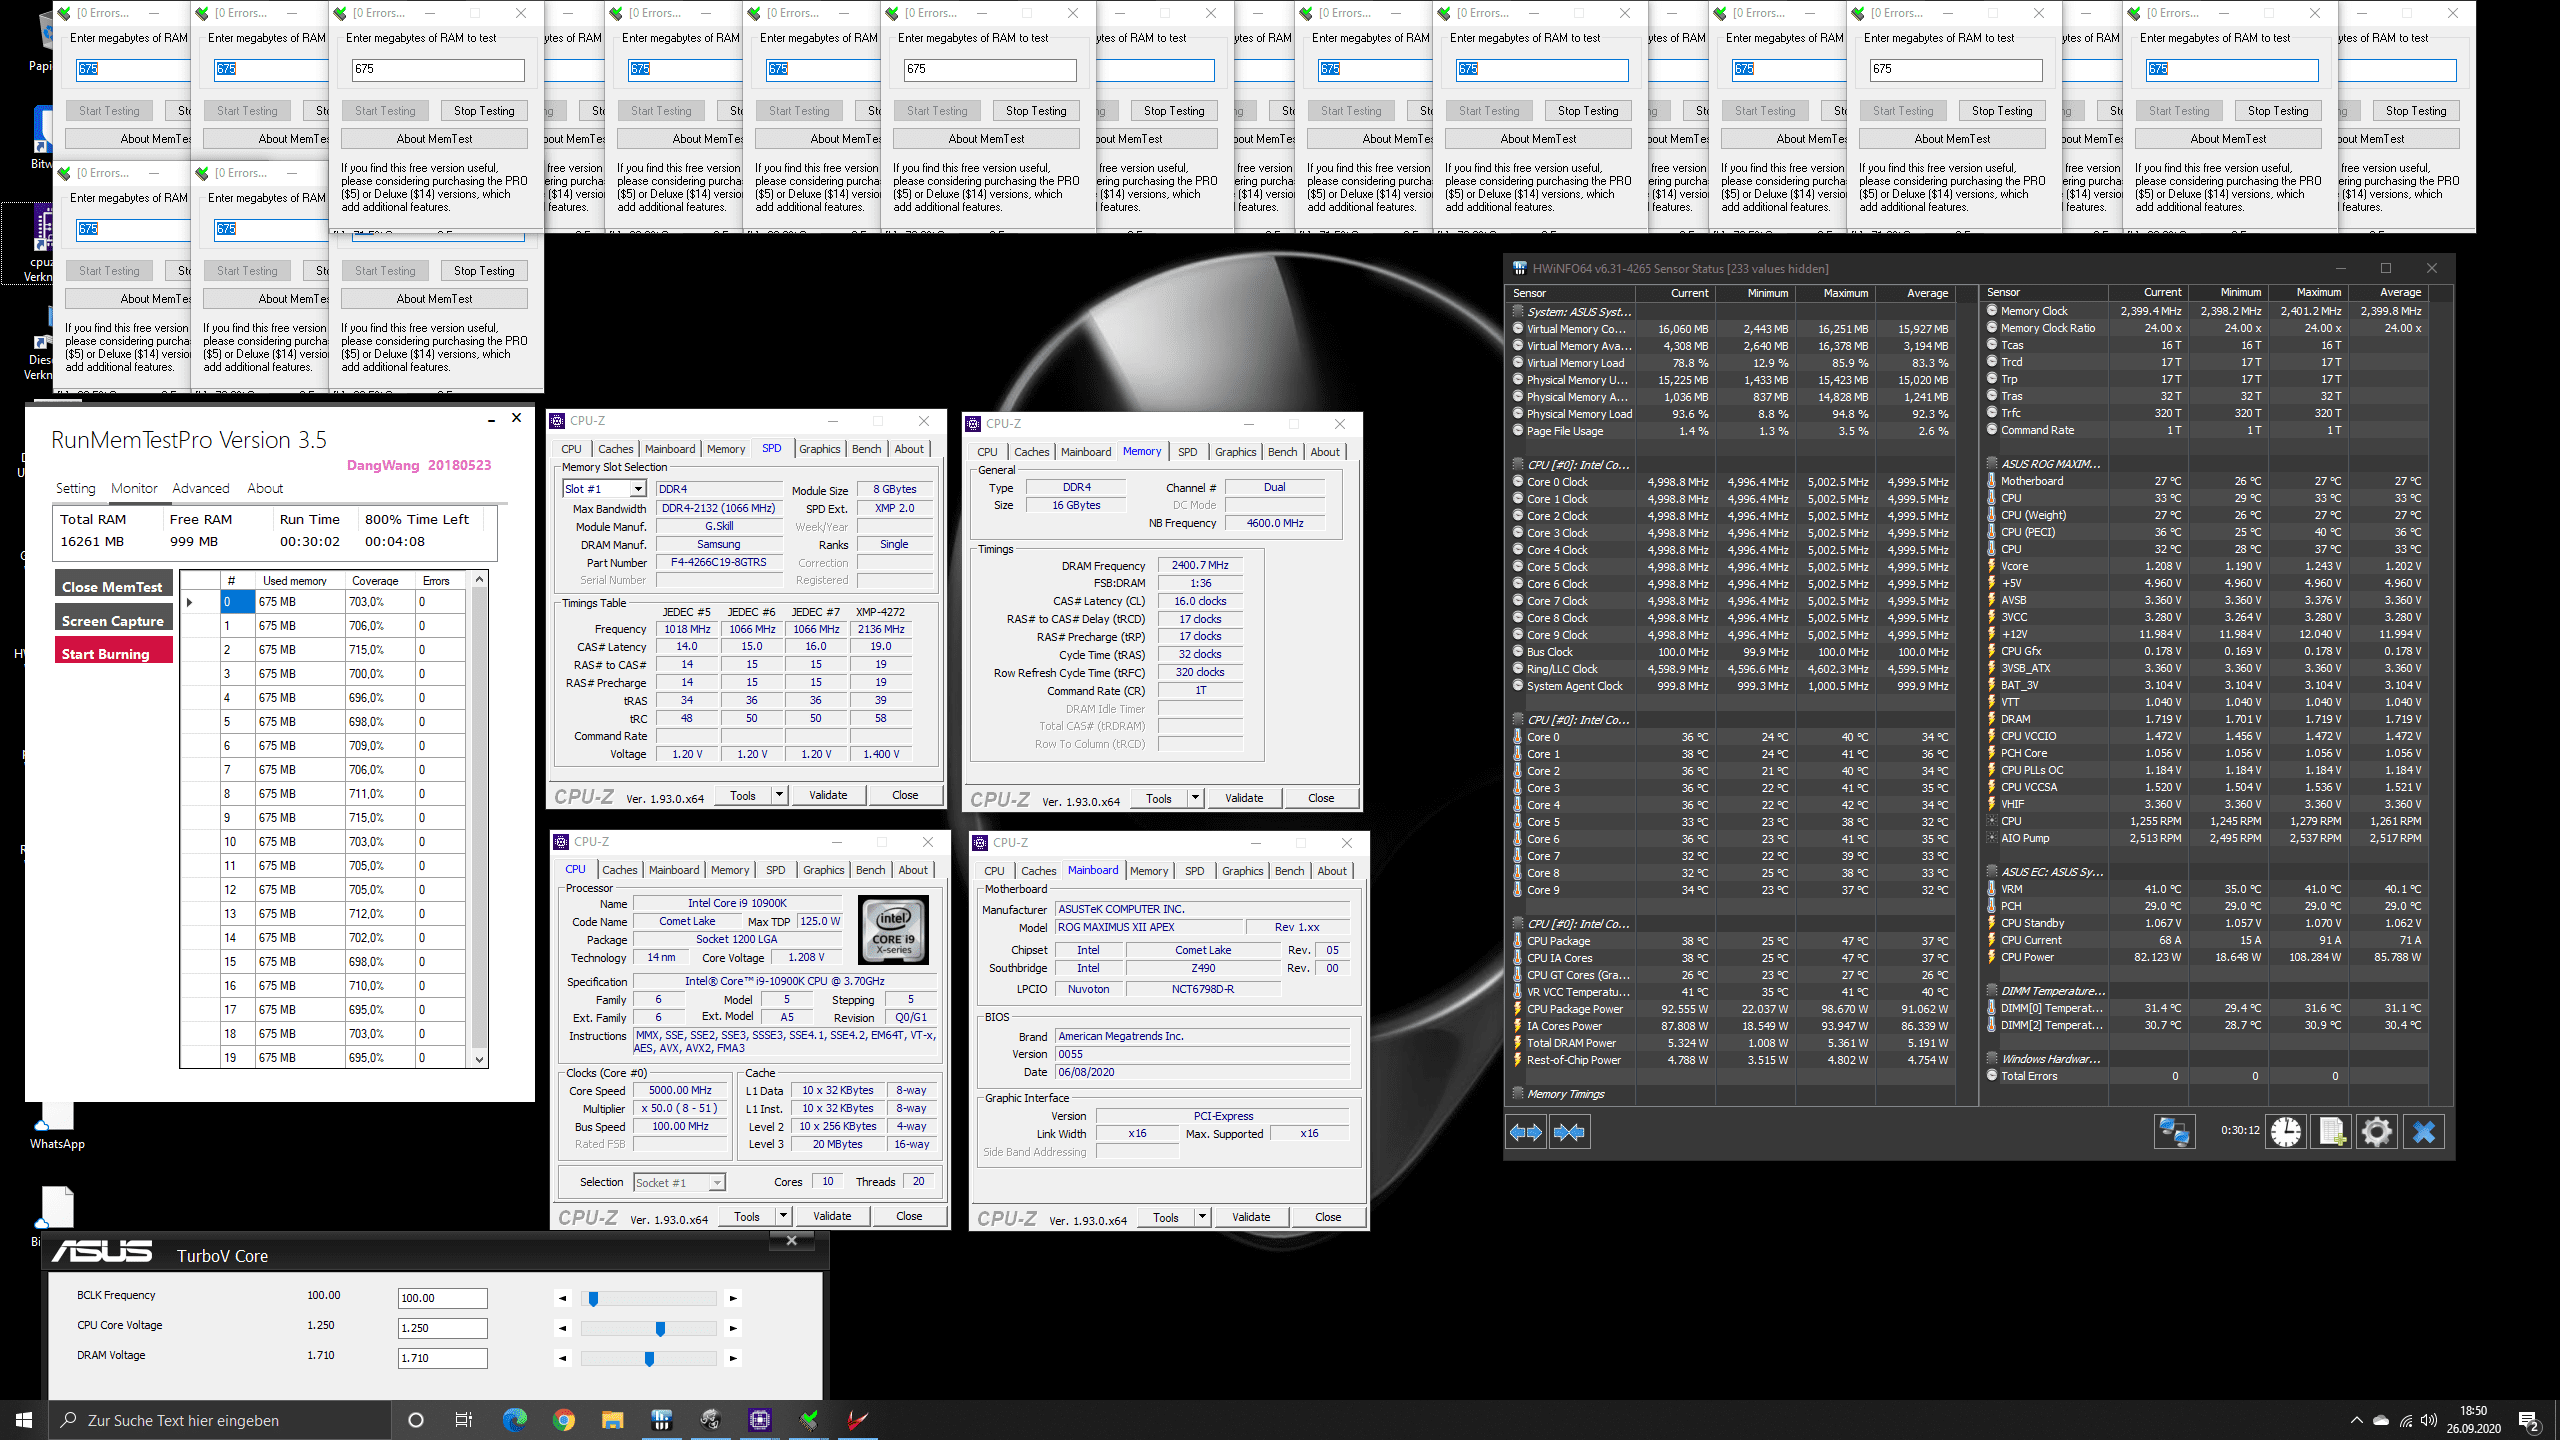Image resolution: width=2560 pixels, height=1440 pixels.
Task: Click Validate in CPU-Z Mainboard window
Action: coord(1251,1217)
